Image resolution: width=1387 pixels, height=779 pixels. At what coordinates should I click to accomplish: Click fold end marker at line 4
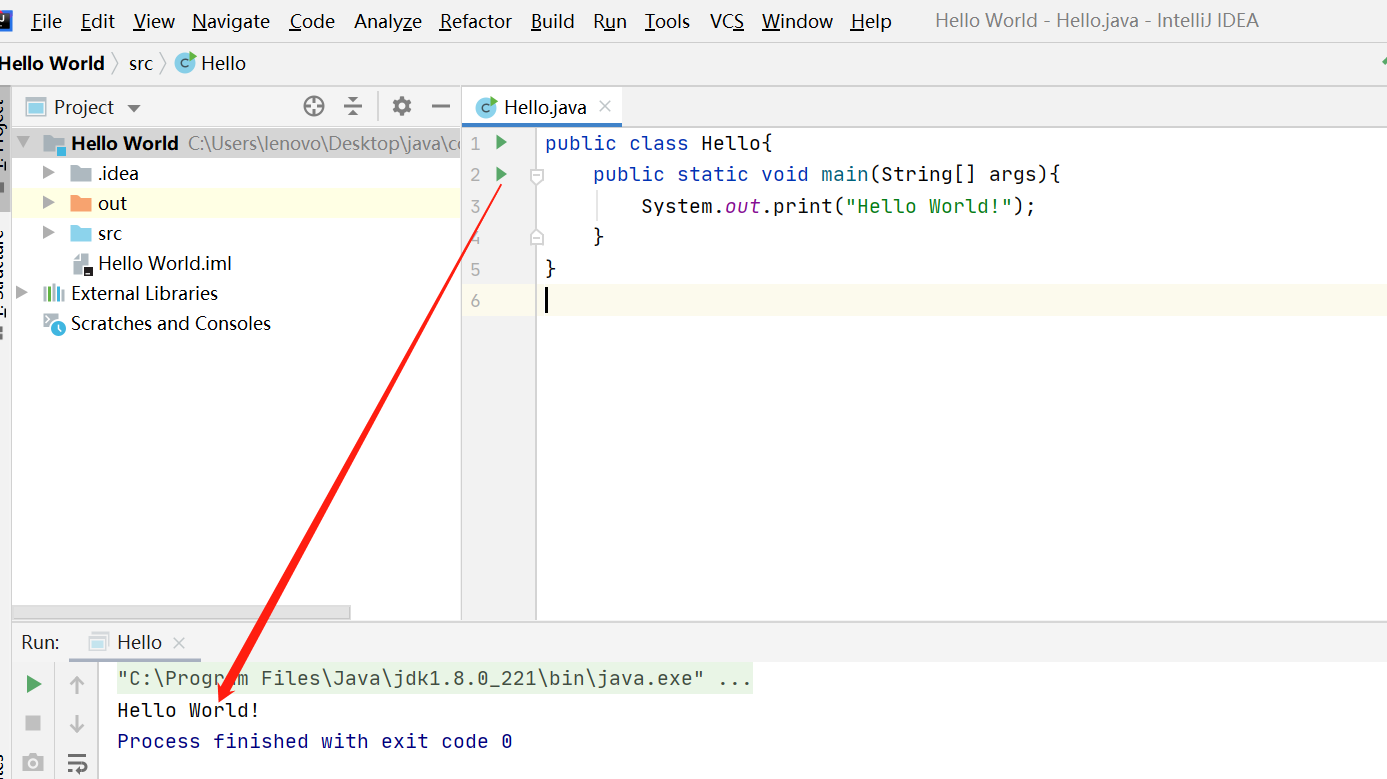(x=537, y=237)
